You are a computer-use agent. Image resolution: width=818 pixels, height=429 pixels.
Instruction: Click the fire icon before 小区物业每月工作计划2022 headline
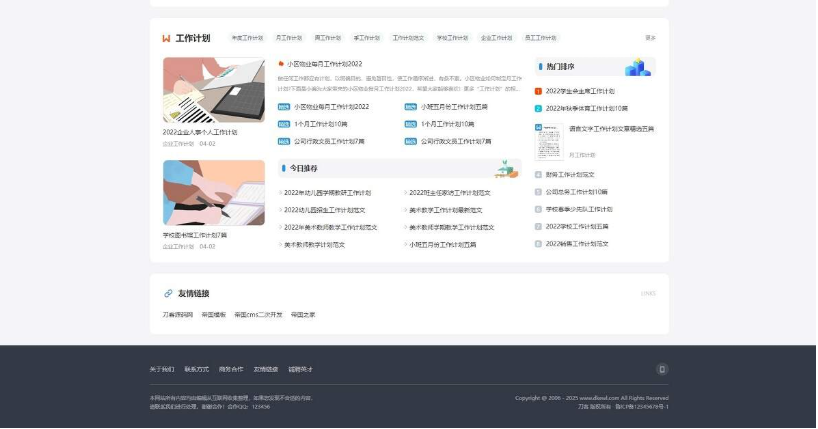pos(281,64)
